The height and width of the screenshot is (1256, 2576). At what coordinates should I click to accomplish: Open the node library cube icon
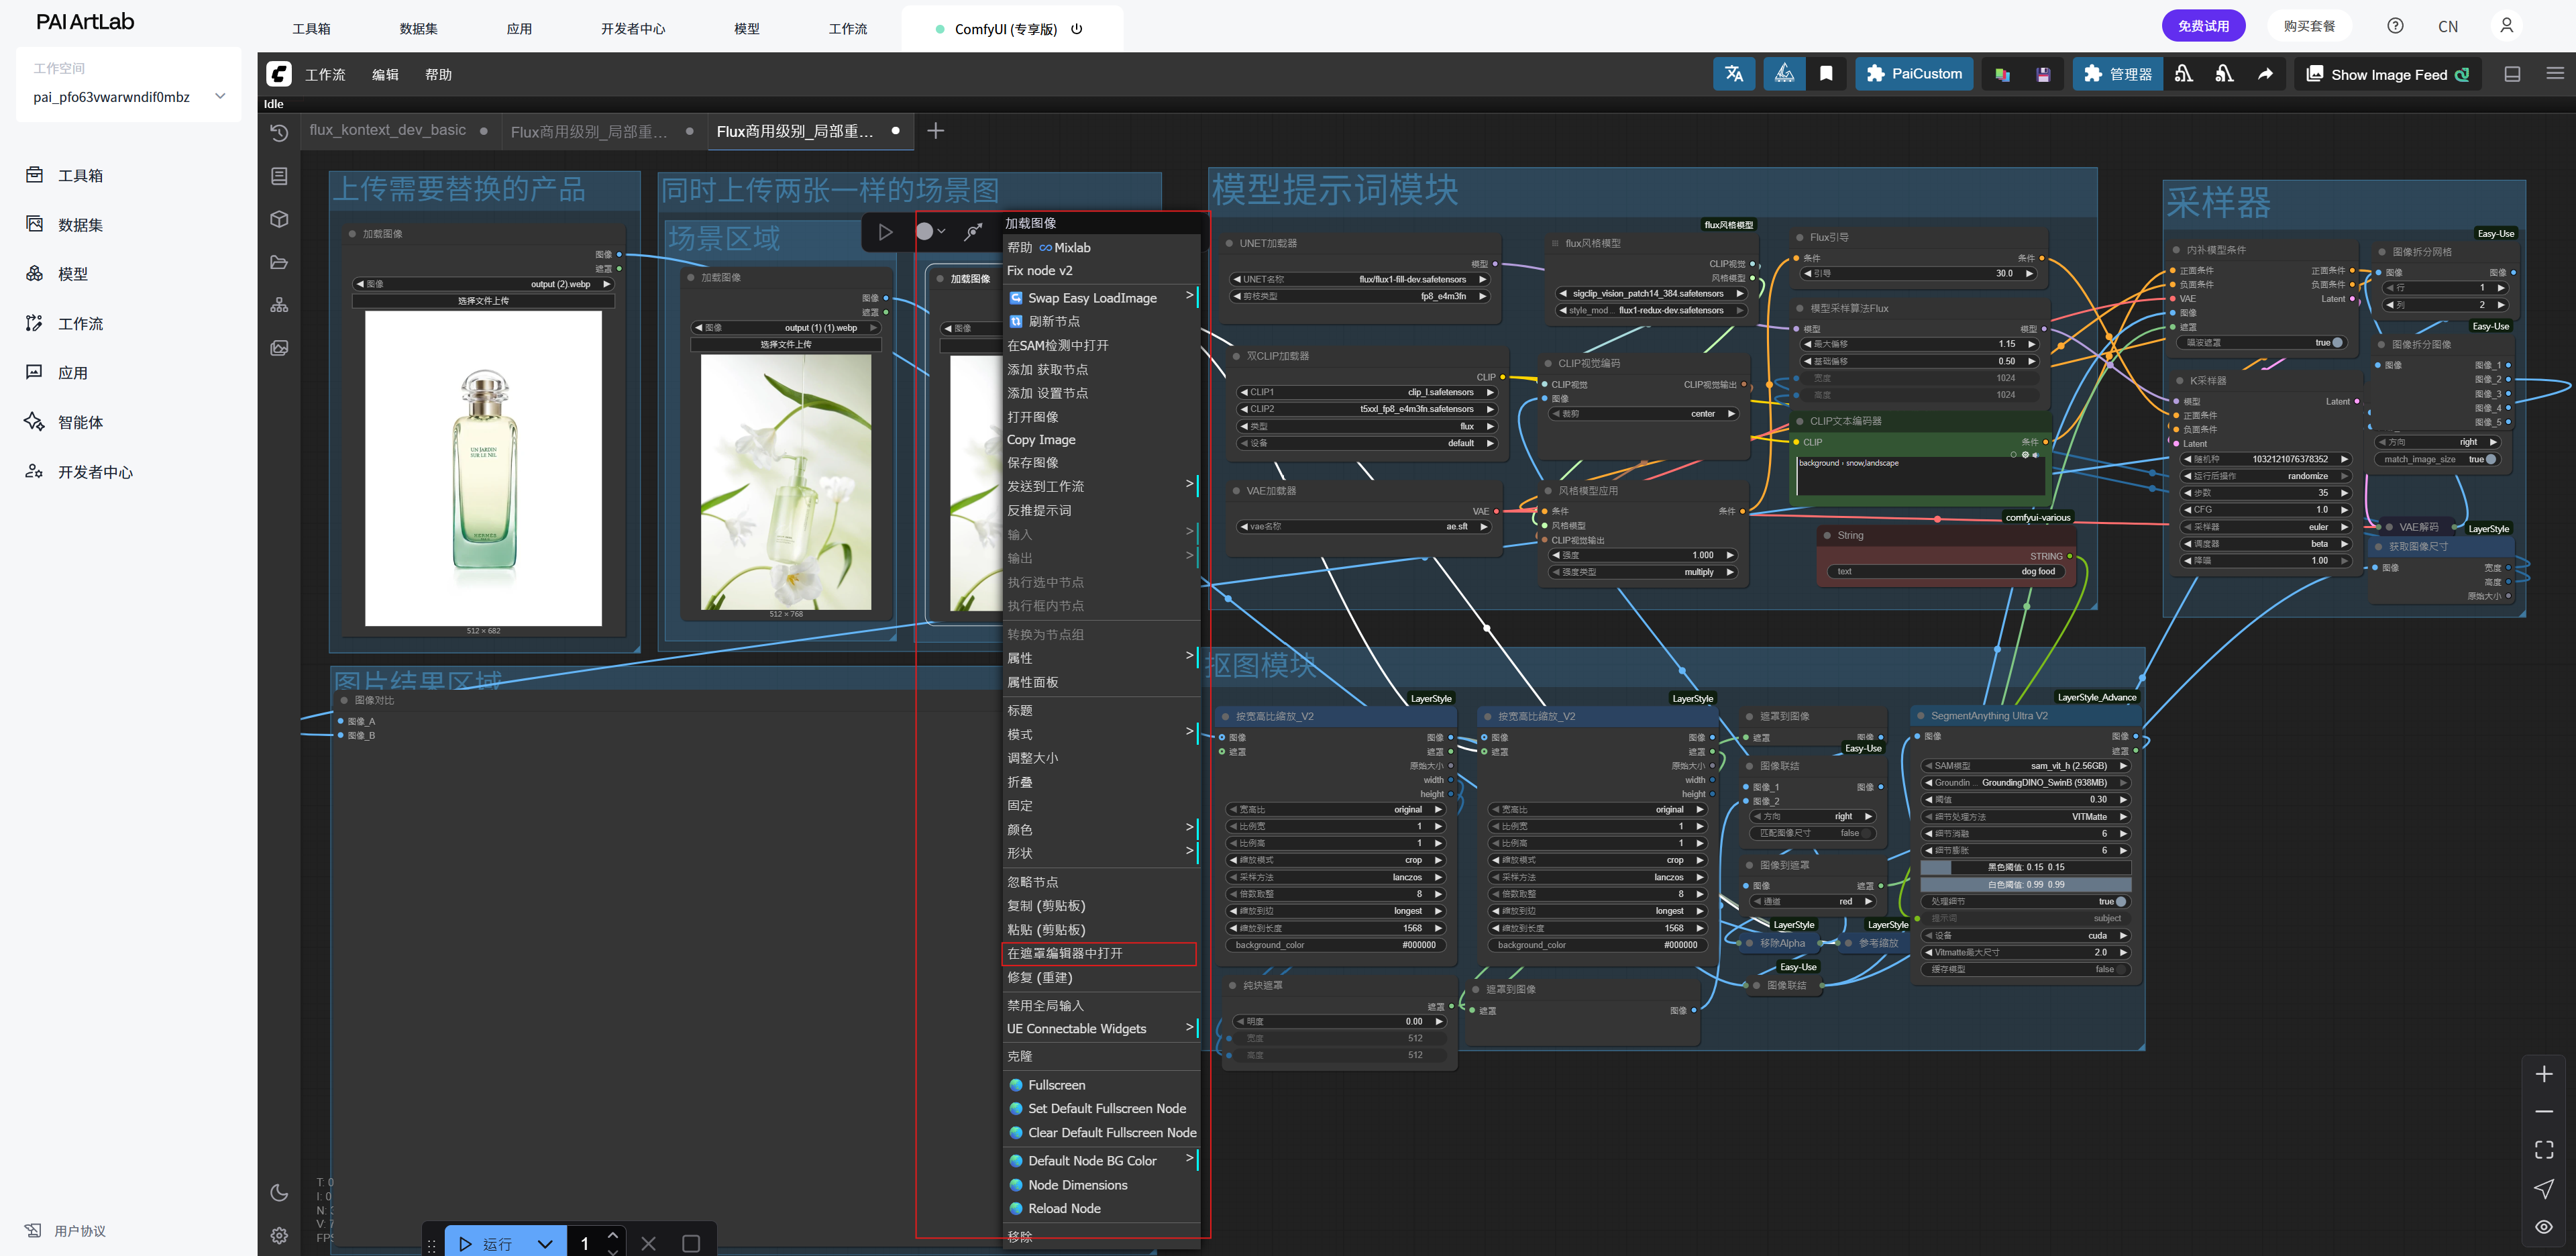coord(279,219)
